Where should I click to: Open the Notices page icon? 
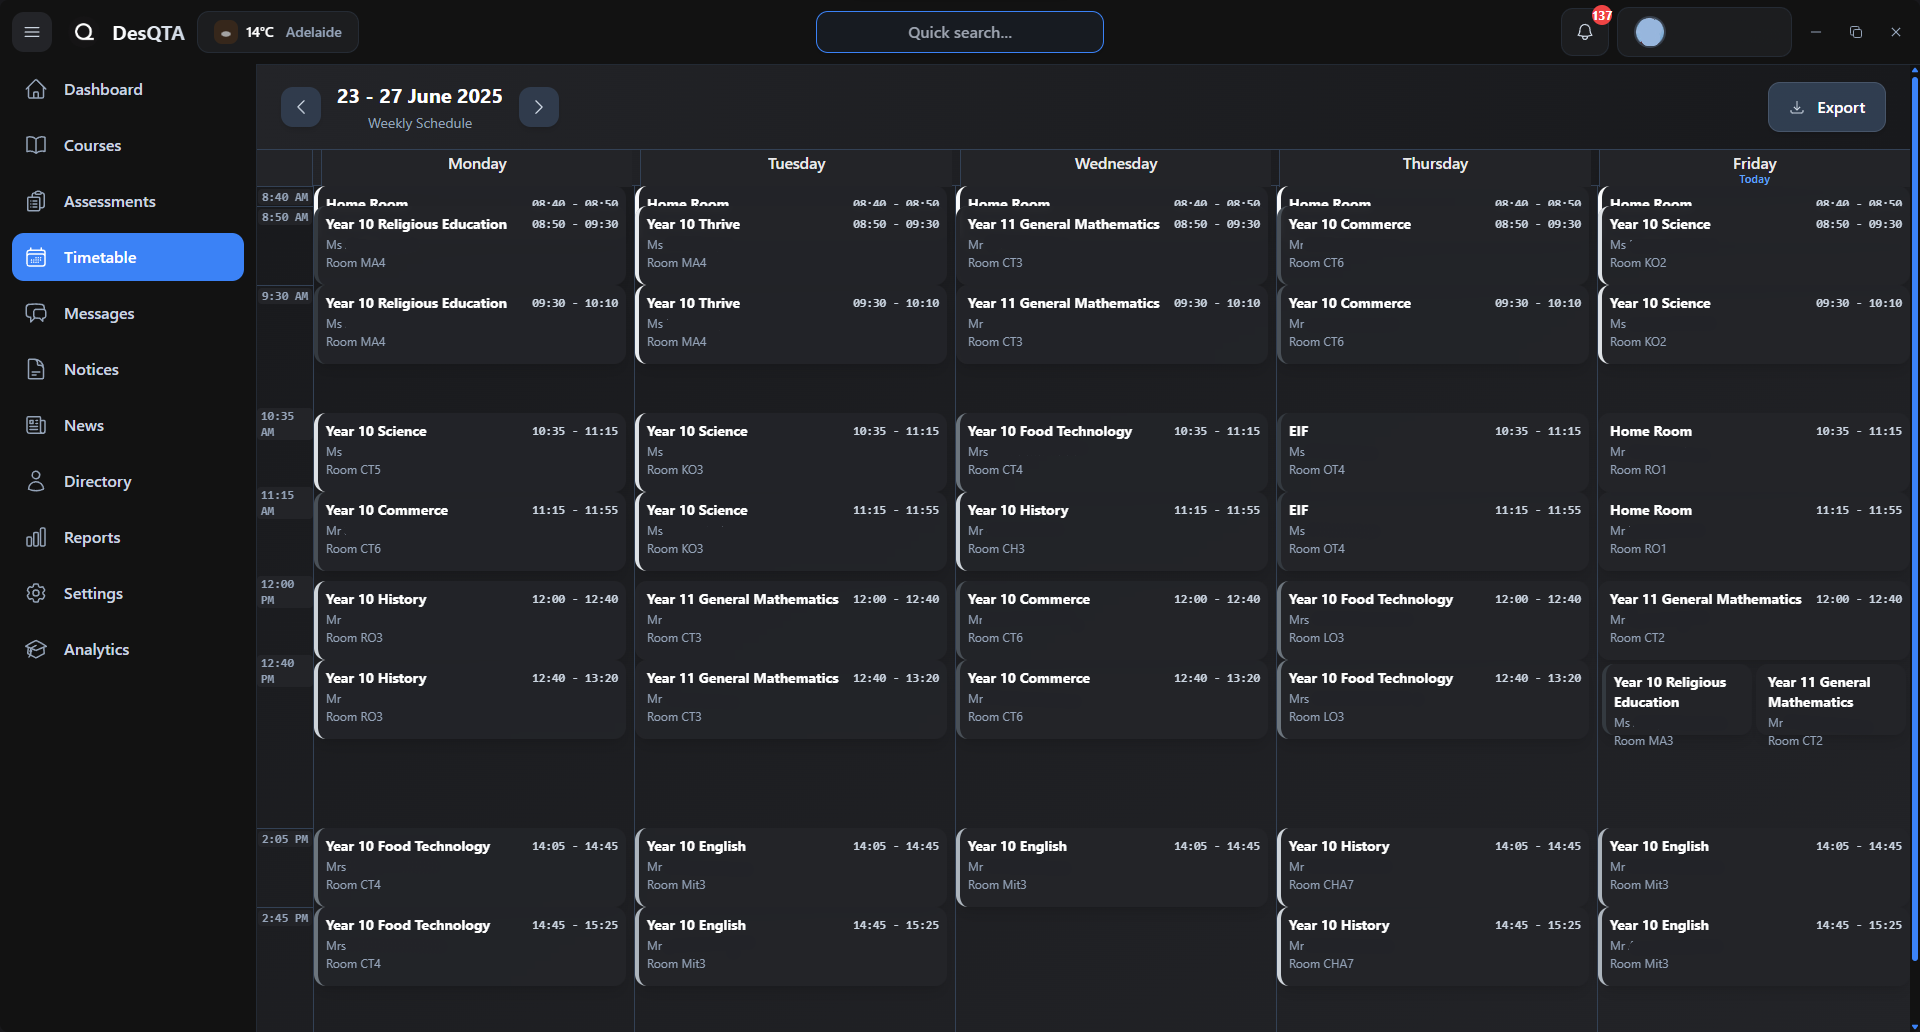pyautogui.click(x=36, y=369)
